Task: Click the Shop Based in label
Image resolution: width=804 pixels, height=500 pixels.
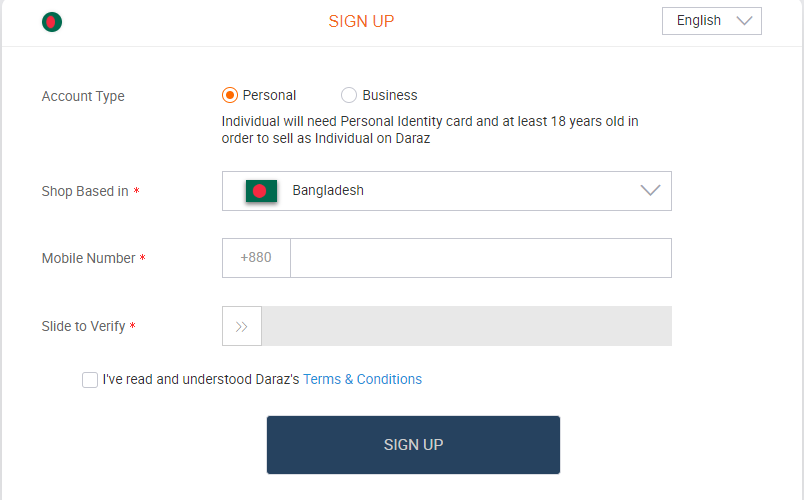Action: (85, 192)
